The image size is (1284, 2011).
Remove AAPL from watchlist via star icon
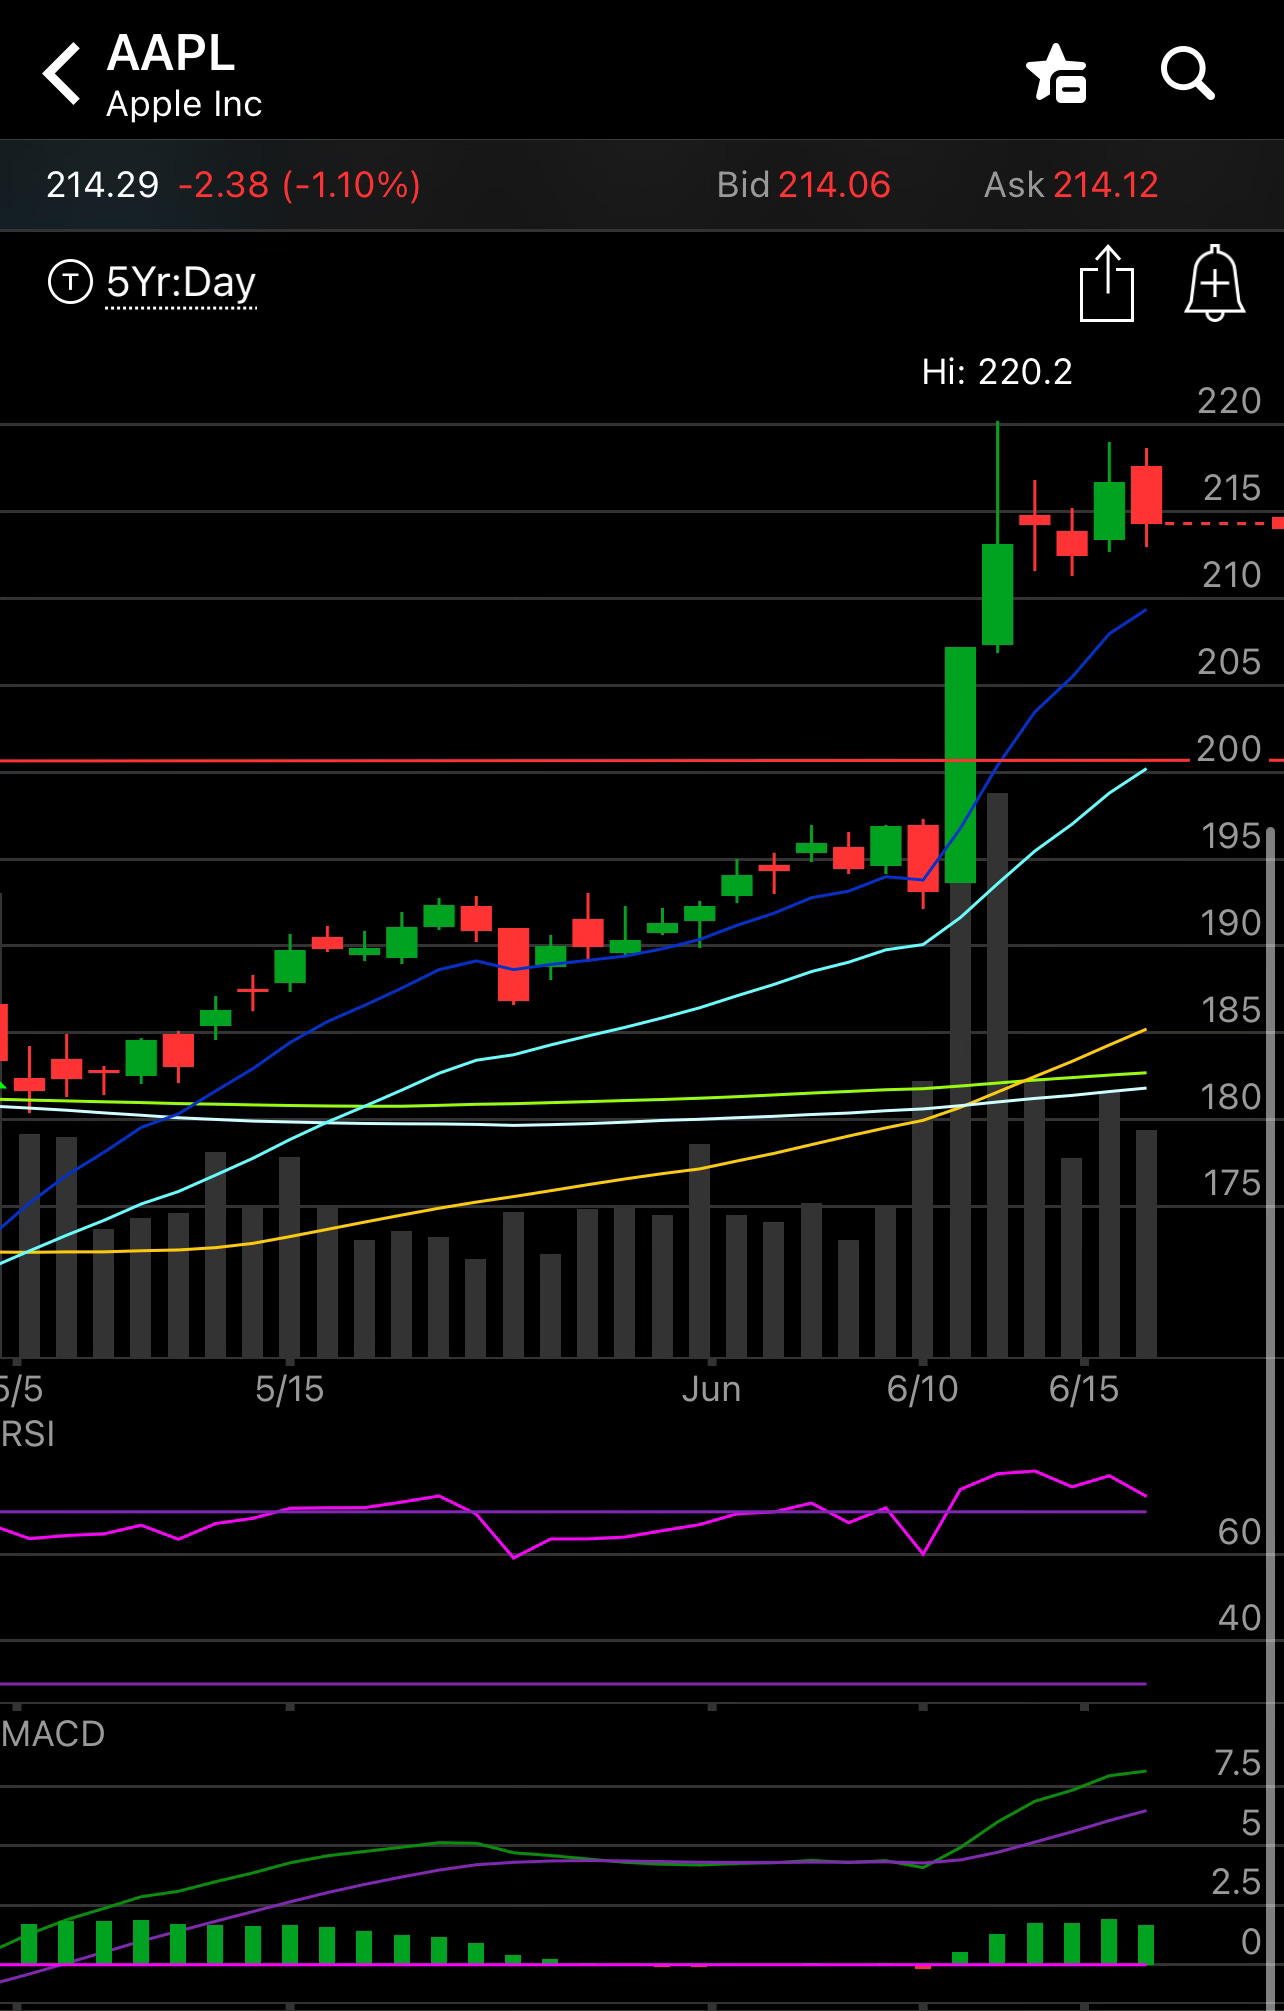point(1056,74)
